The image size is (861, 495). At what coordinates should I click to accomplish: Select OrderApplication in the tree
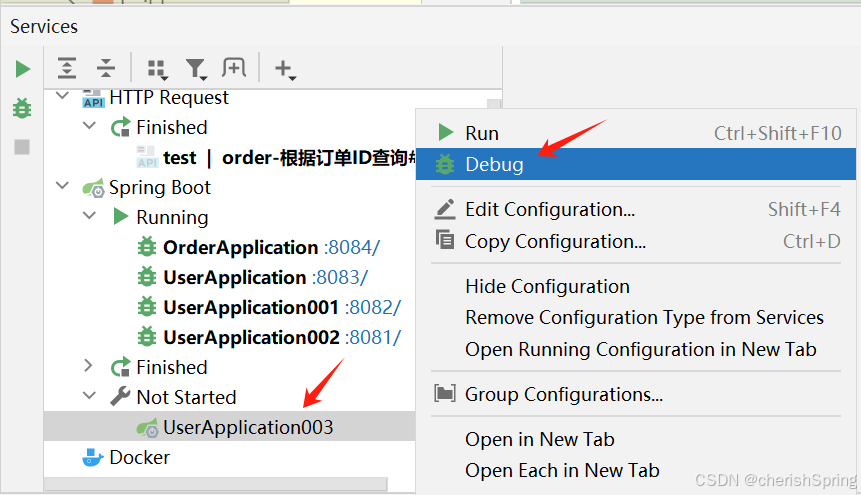click(x=241, y=248)
